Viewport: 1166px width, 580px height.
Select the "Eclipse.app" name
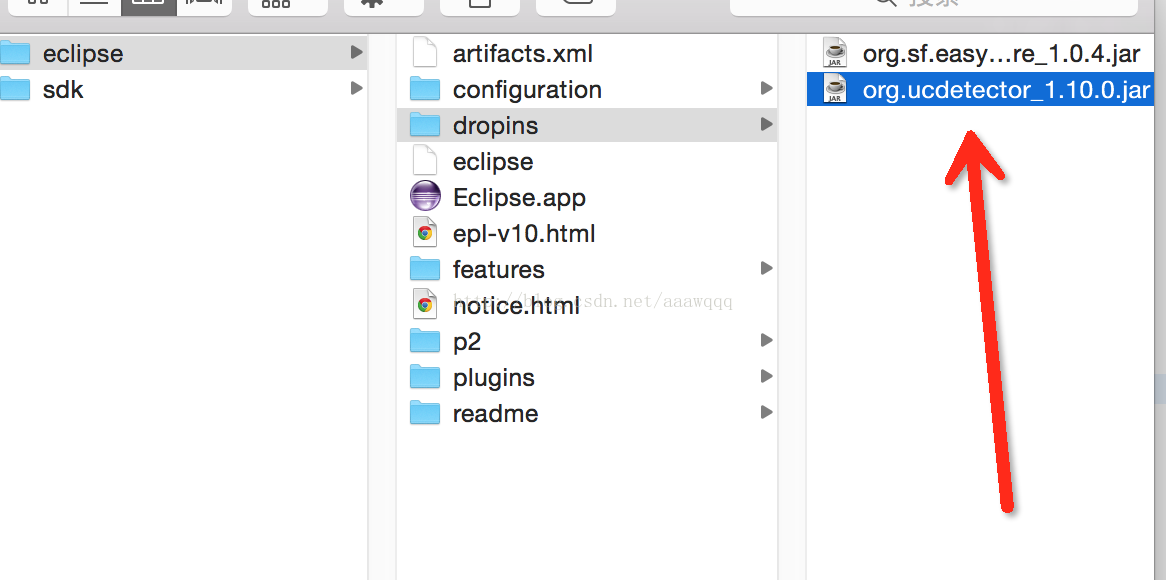coord(519,198)
